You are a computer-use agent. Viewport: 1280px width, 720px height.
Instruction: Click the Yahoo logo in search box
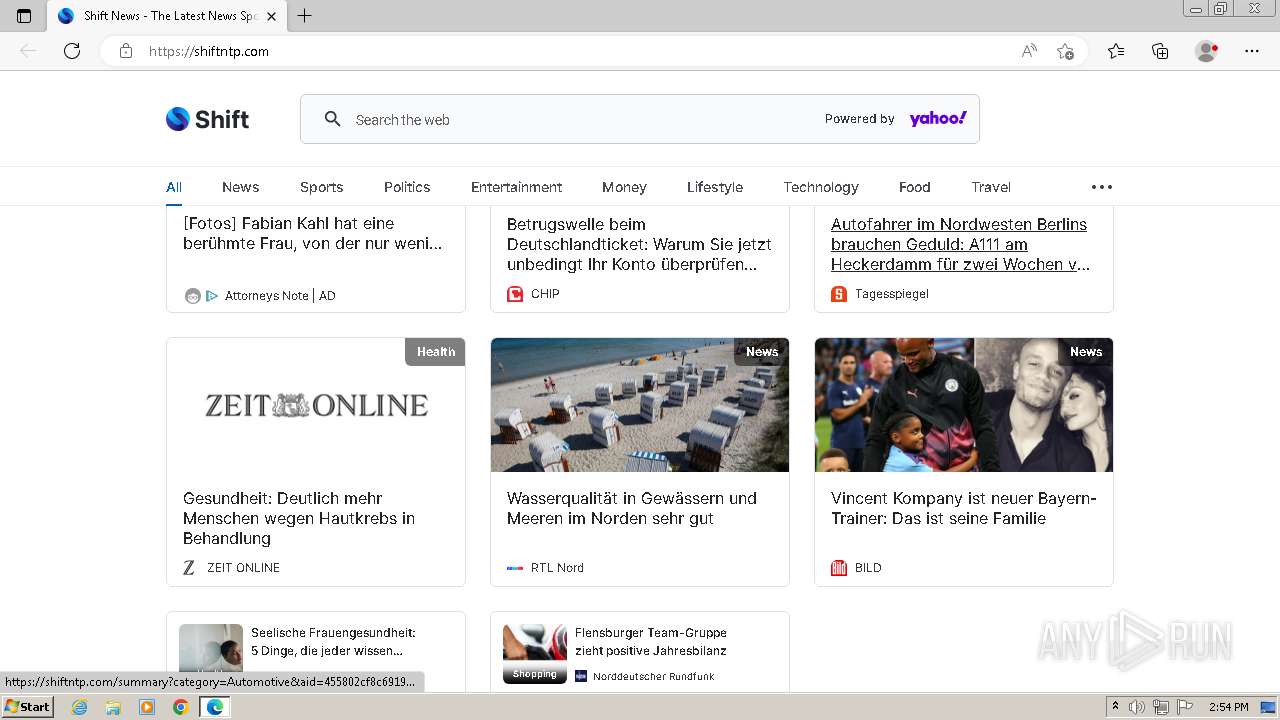pyautogui.click(x=938, y=119)
